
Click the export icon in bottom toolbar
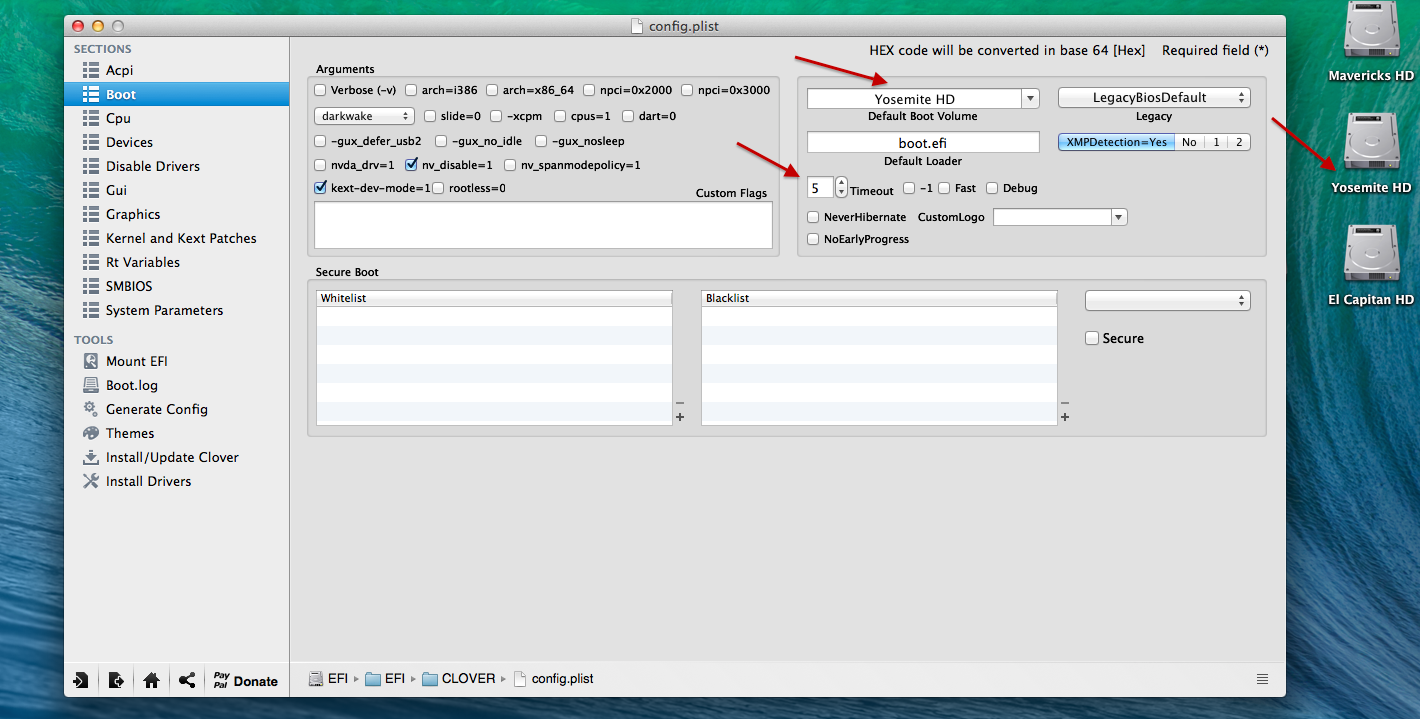click(116, 680)
